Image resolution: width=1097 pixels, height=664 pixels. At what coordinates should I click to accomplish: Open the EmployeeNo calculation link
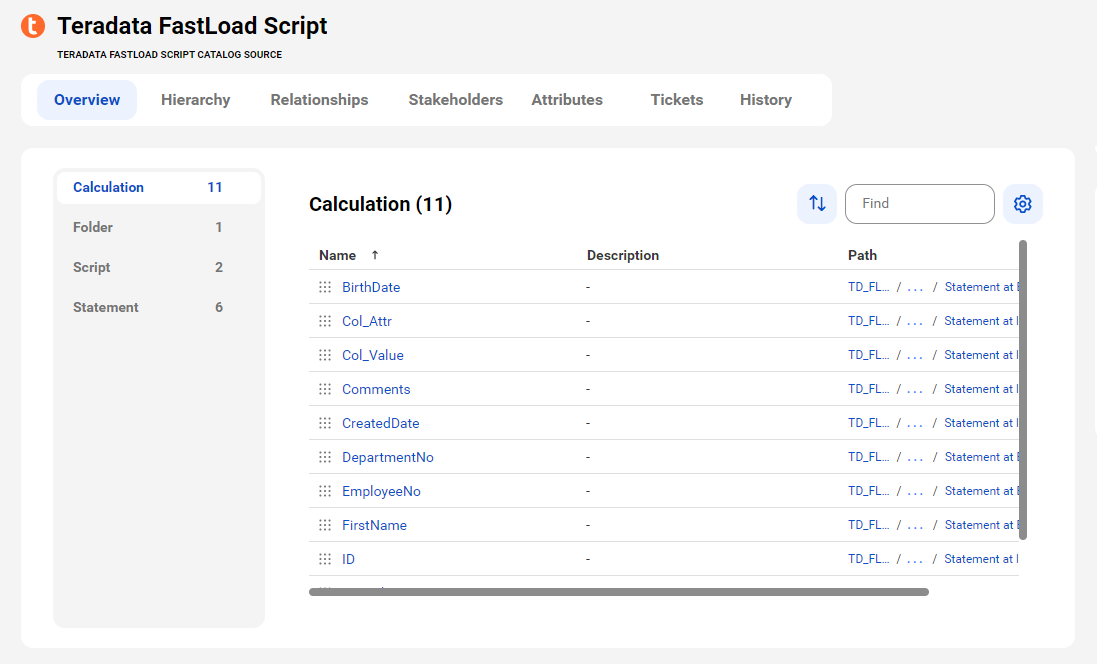point(381,491)
